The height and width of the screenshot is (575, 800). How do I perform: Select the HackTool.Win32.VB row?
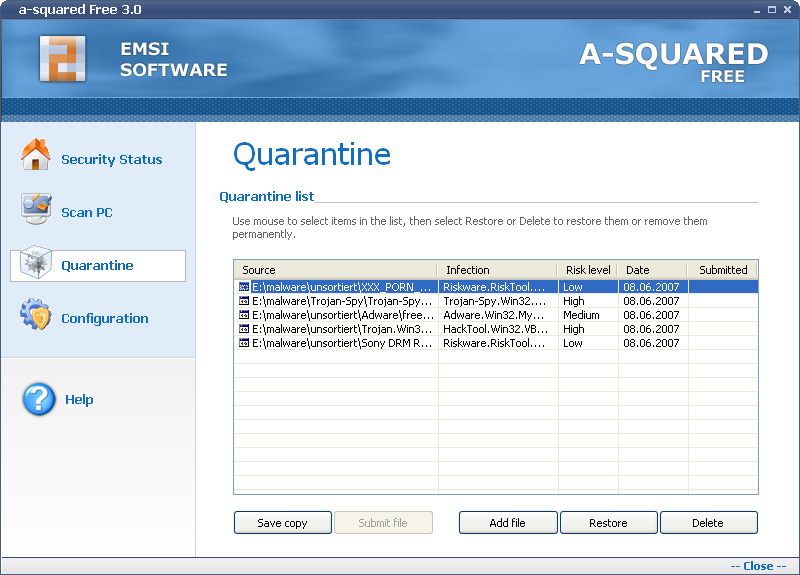click(494, 329)
